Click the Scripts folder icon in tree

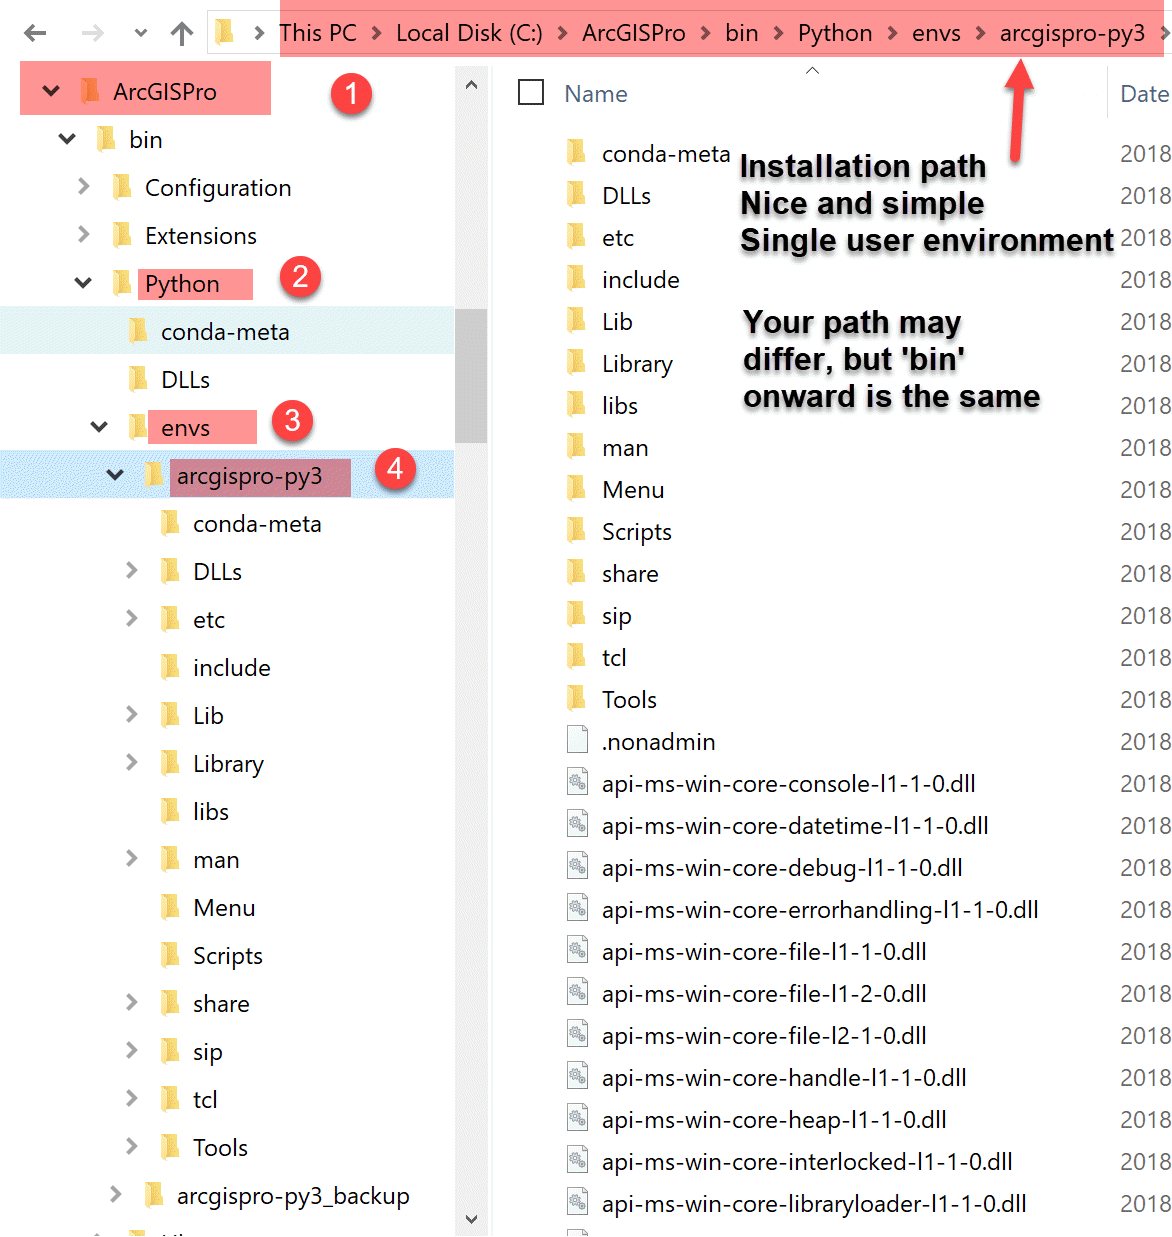click(x=171, y=955)
